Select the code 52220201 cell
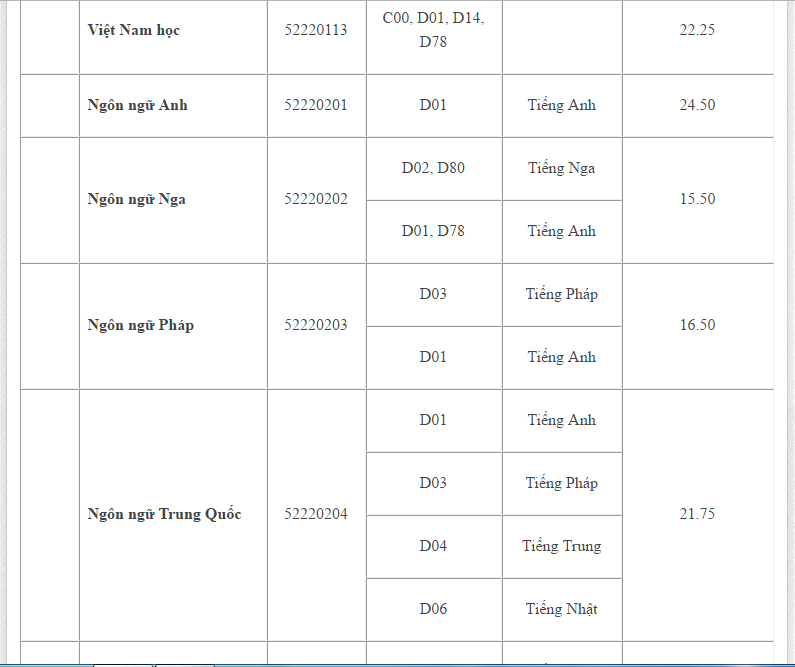 (x=316, y=105)
